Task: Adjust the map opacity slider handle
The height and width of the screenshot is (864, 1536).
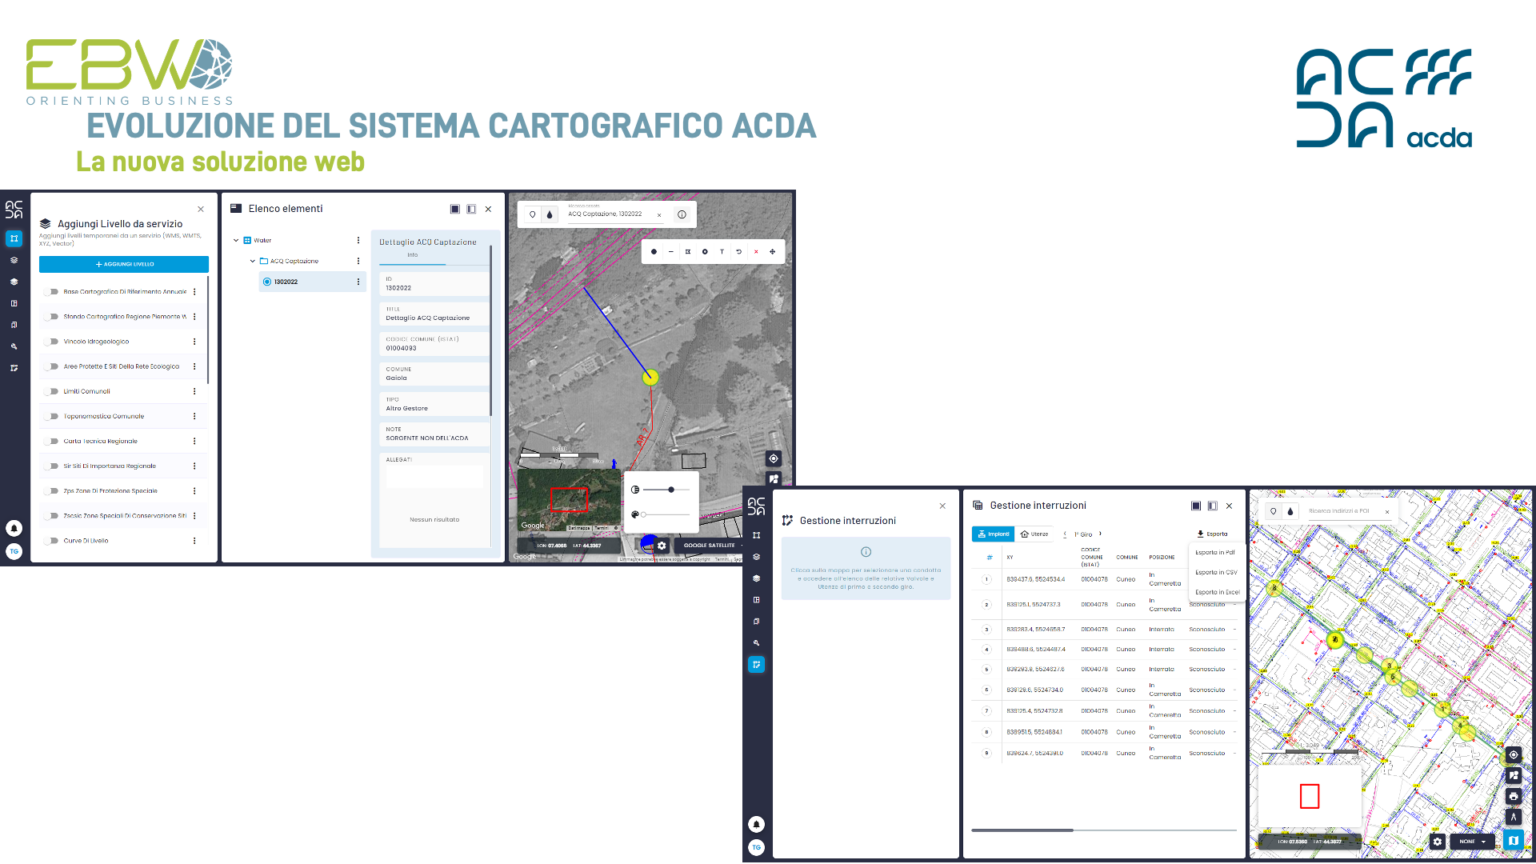Action: 671,490
